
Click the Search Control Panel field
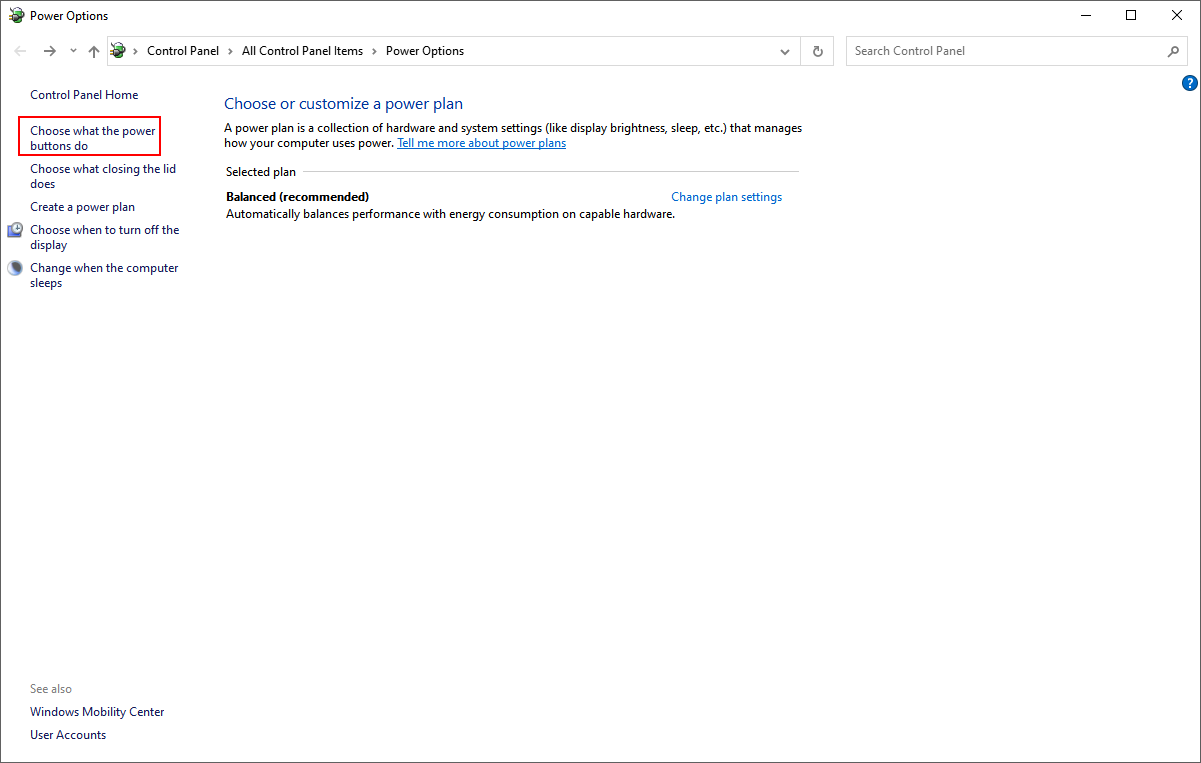1005,51
